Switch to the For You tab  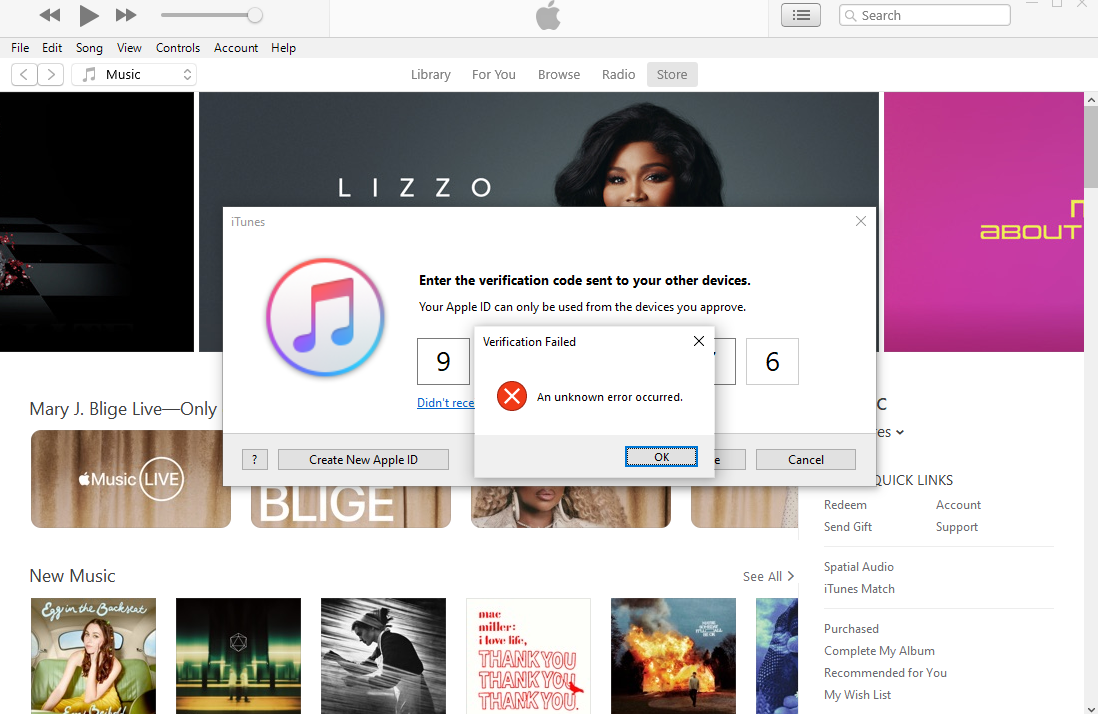pos(494,74)
